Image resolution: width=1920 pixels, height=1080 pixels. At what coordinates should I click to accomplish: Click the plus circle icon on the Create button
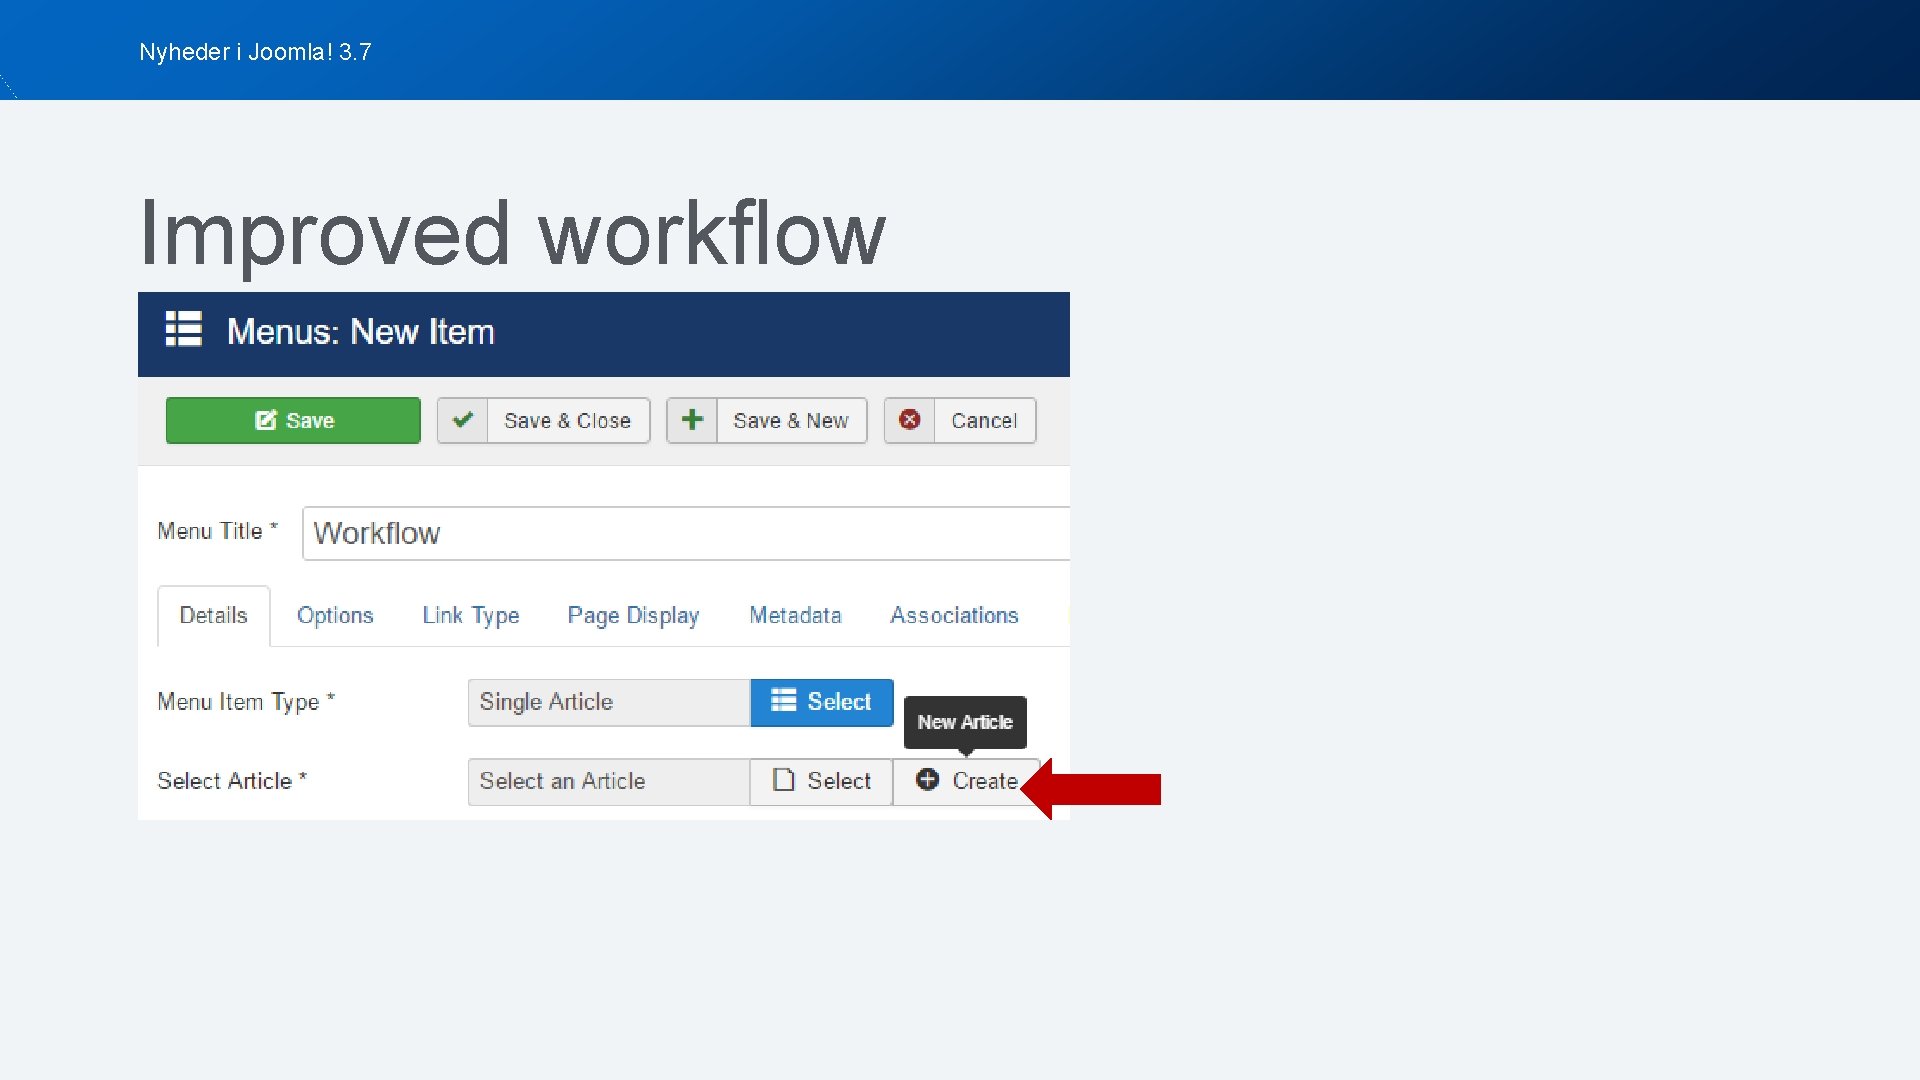point(927,780)
